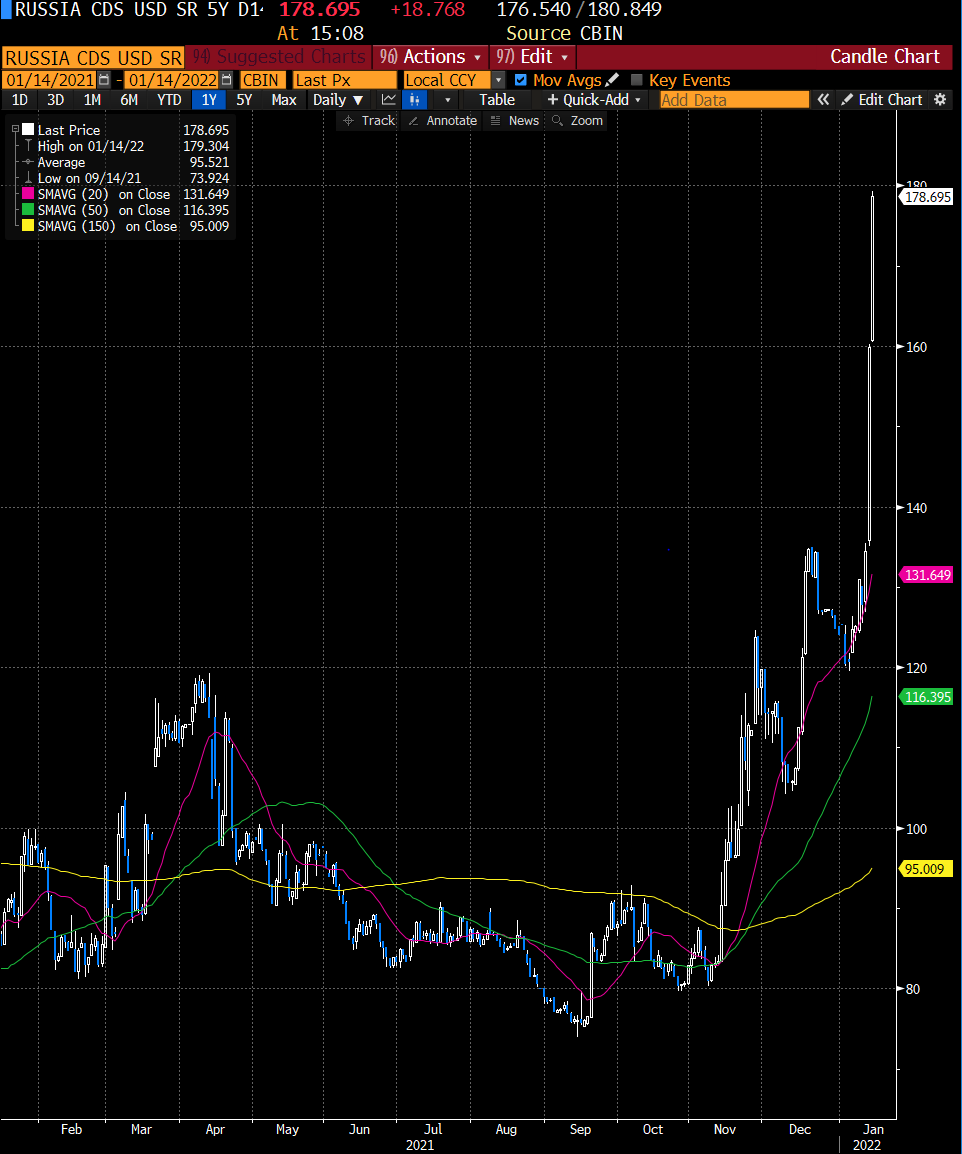Select the 5Y time range tab

tap(244, 99)
